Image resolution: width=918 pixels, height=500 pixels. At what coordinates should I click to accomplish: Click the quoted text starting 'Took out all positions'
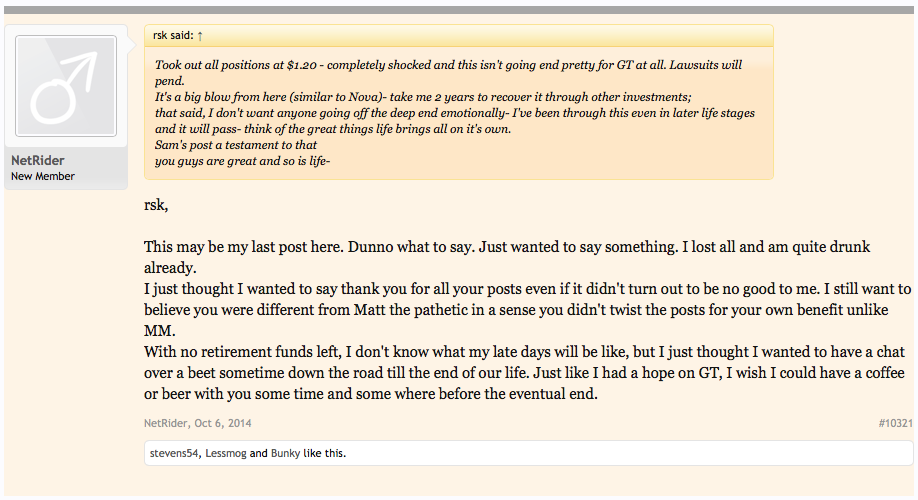(448, 73)
